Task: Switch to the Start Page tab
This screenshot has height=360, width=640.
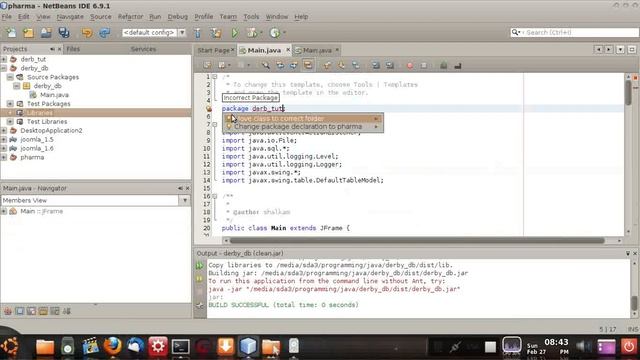Action: pos(213,50)
